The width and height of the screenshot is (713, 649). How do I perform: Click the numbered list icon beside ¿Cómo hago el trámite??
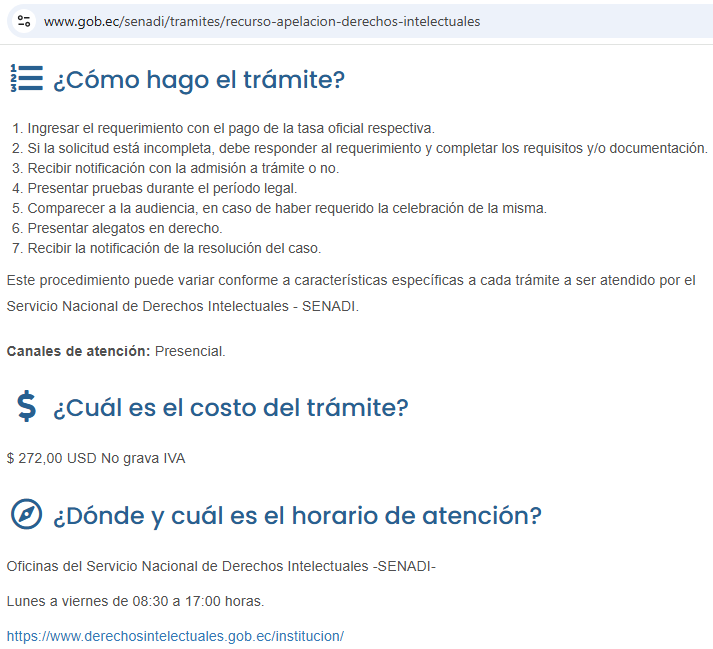click(x=26, y=79)
